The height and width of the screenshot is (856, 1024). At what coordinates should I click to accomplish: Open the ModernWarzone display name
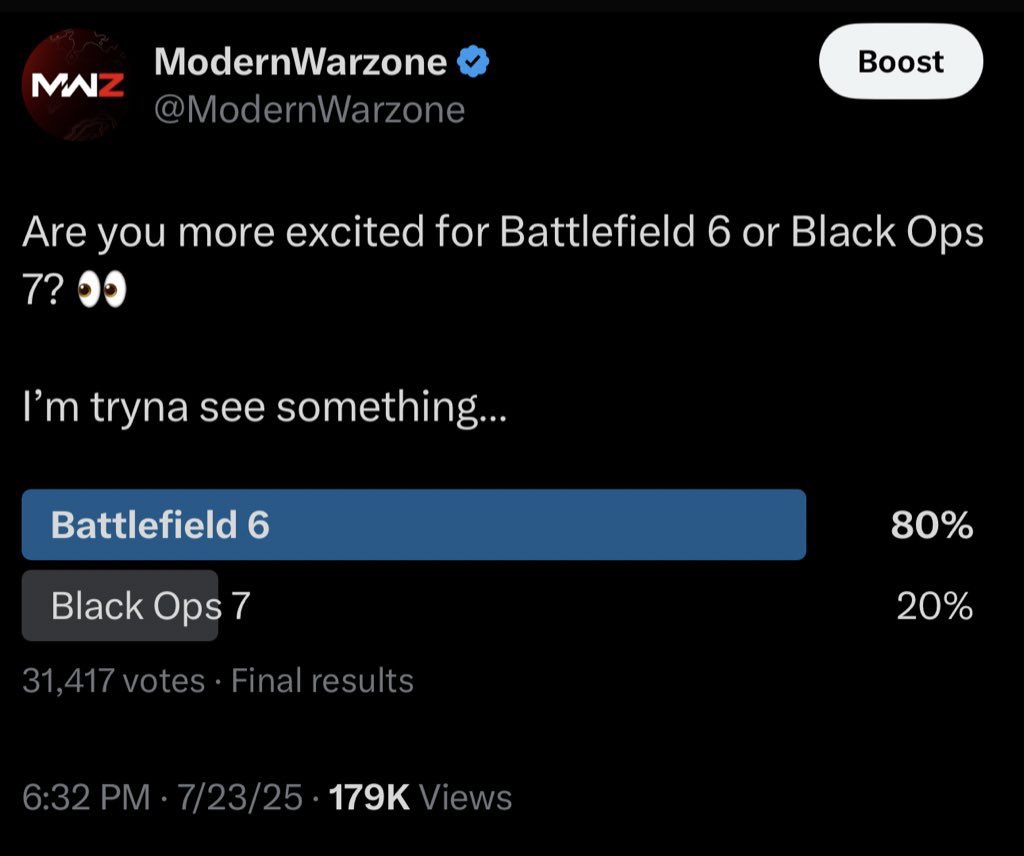(300, 63)
